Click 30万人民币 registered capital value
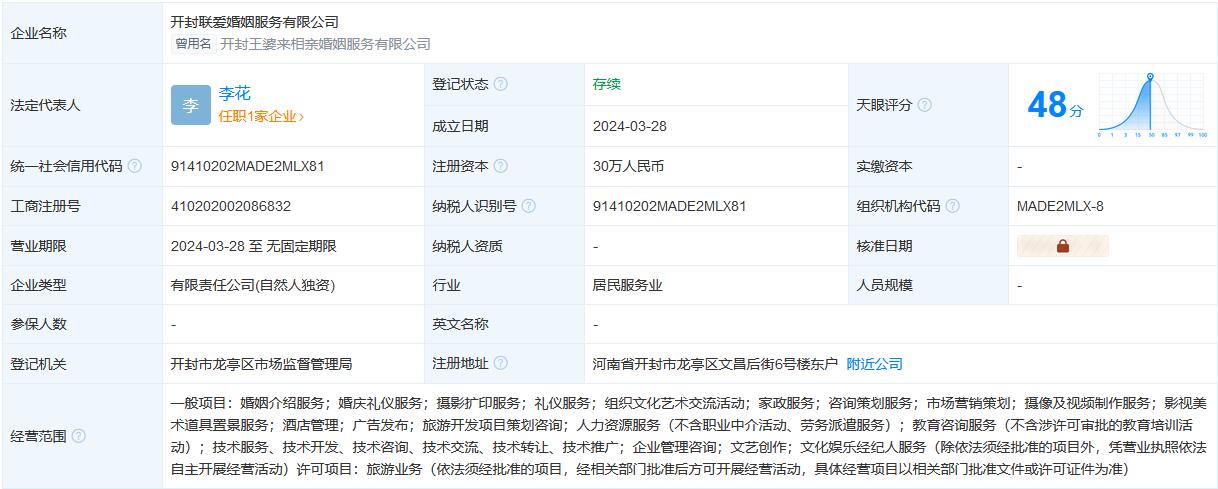 [628, 166]
